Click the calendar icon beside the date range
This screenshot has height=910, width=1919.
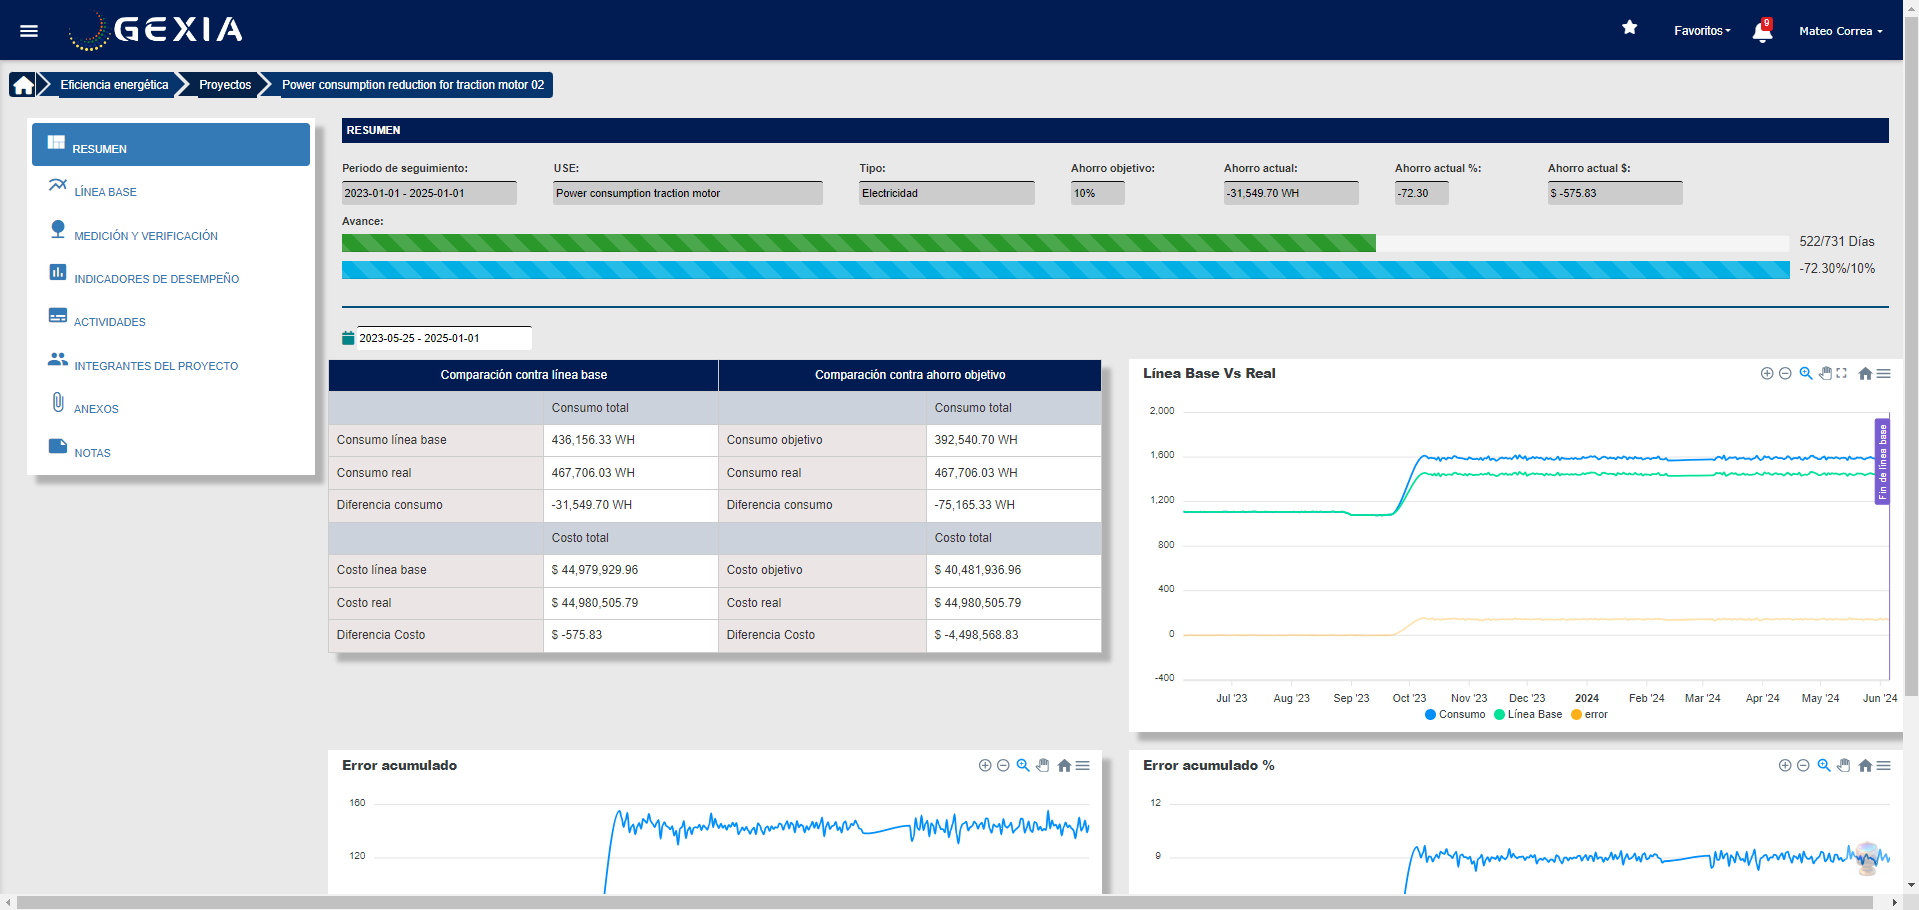pyautogui.click(x=348, y=338)
